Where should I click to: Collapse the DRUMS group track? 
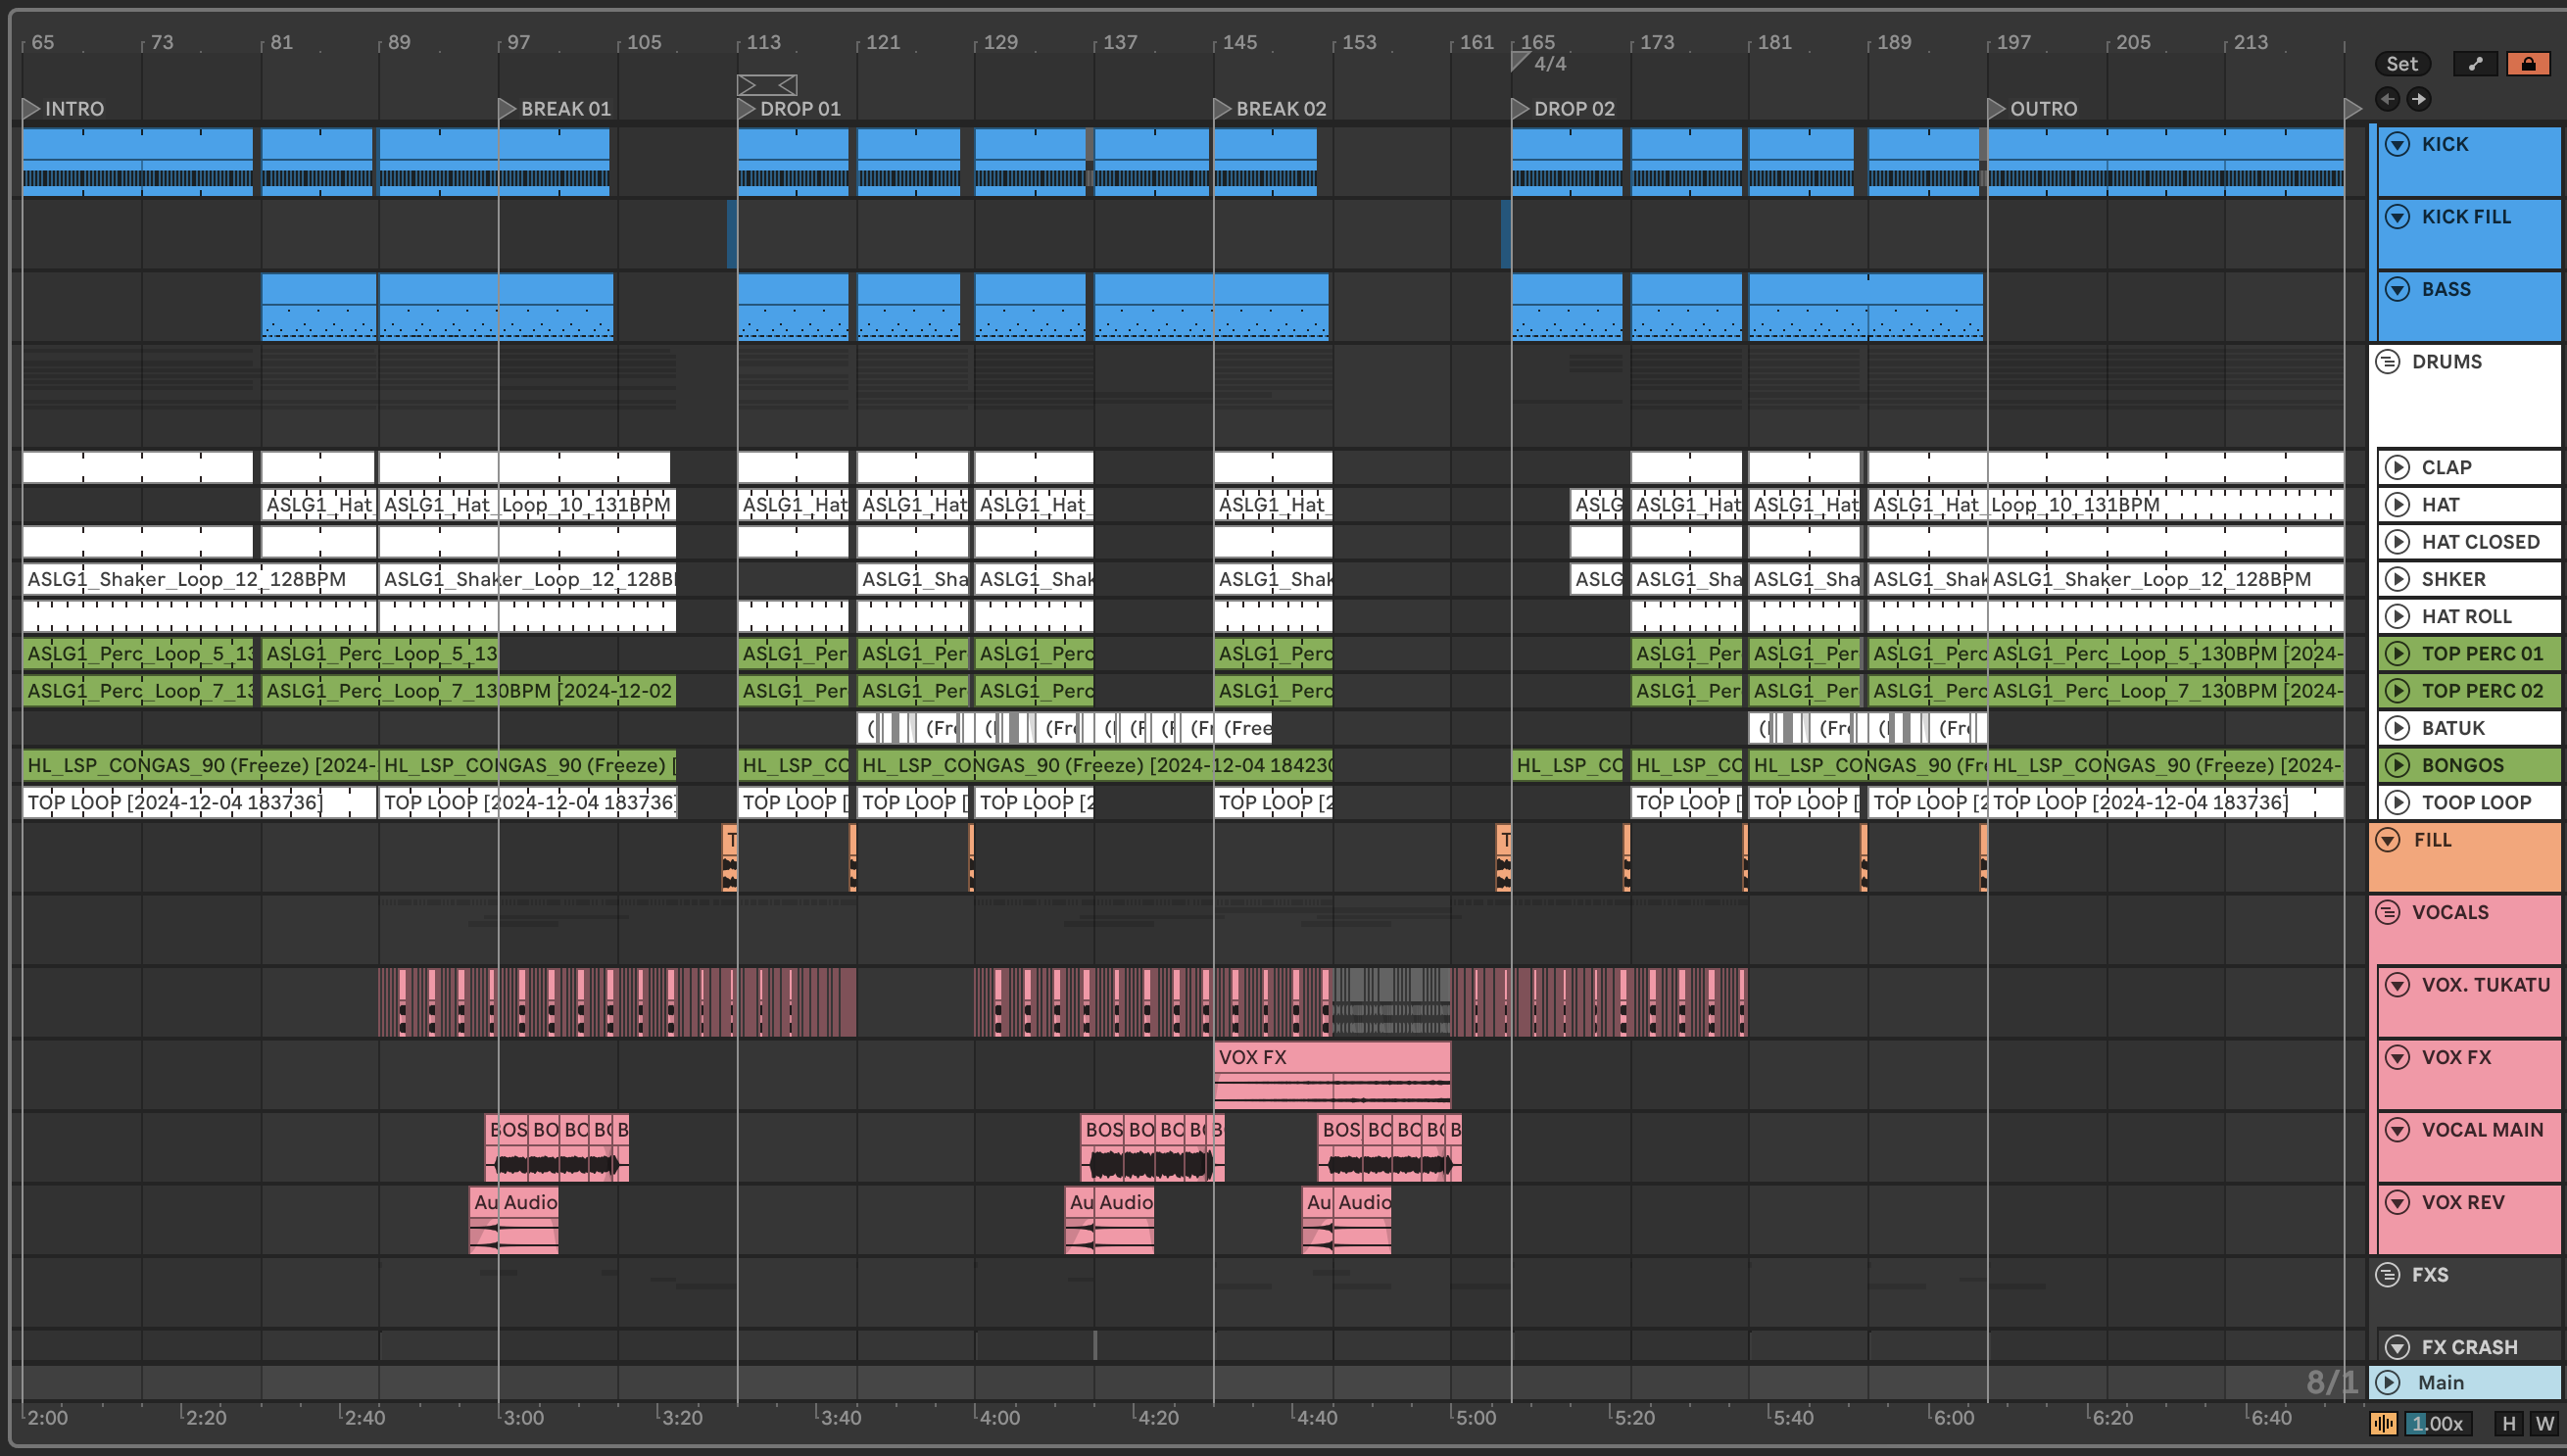click(x=2388, y=362)
